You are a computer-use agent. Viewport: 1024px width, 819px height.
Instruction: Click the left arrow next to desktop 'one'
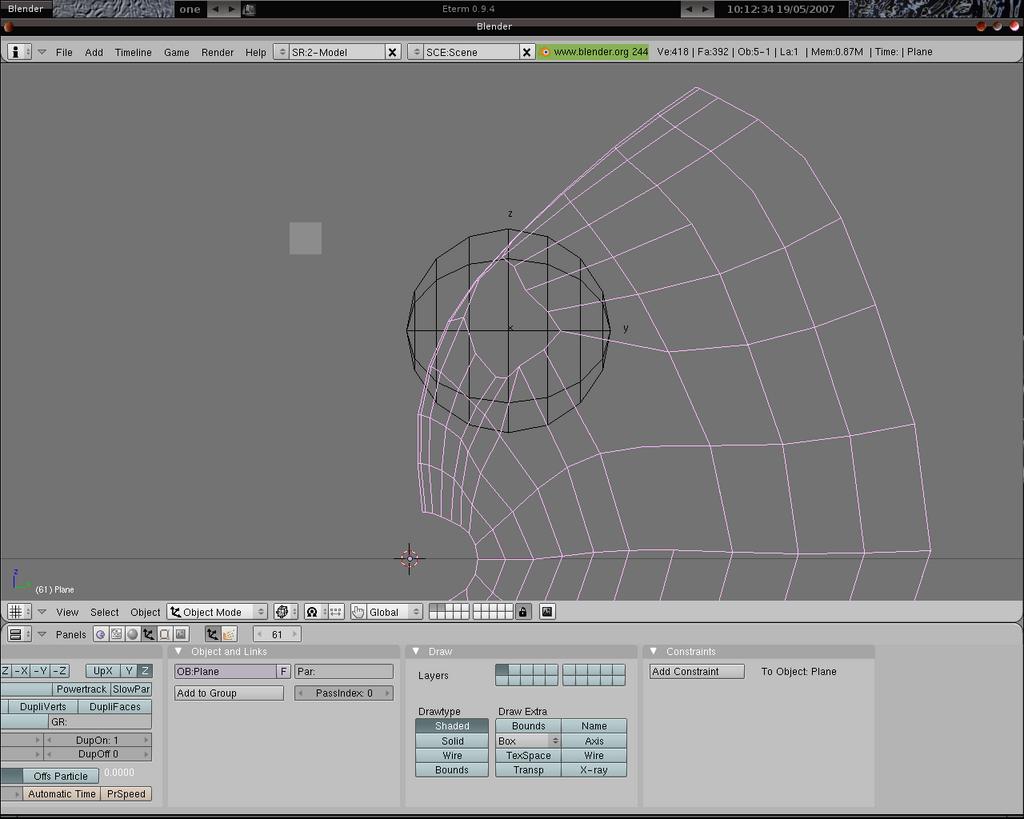pyautogui.click(x=216, y=9)
